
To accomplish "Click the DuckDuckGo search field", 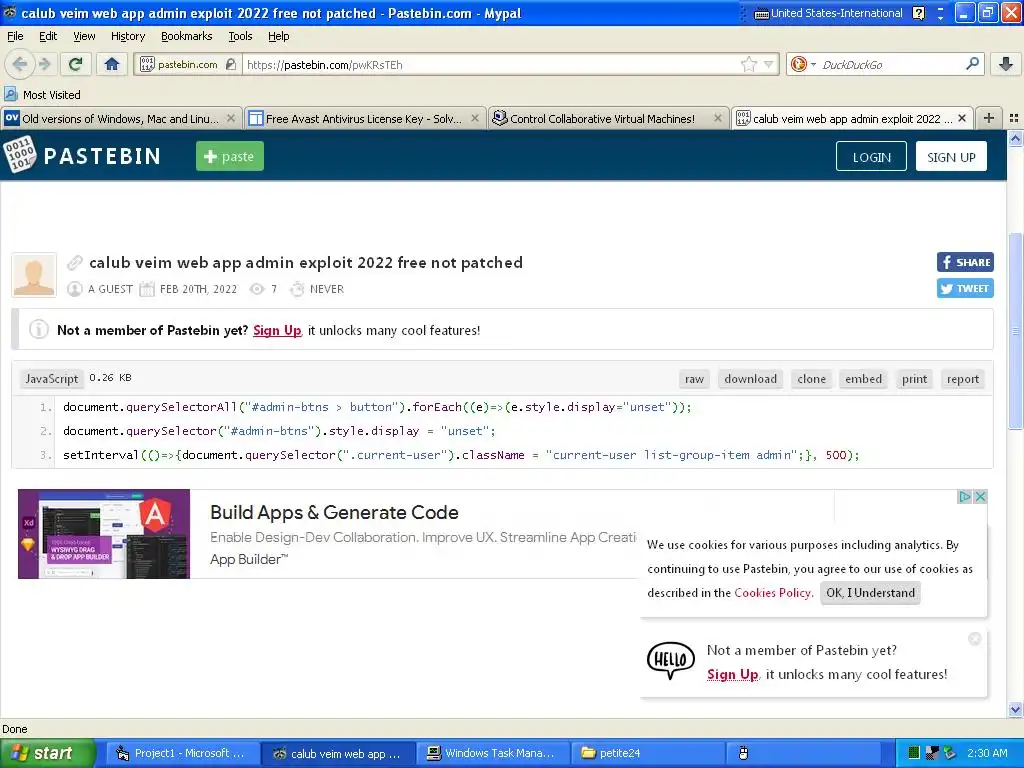I will (x=891, y=64).
